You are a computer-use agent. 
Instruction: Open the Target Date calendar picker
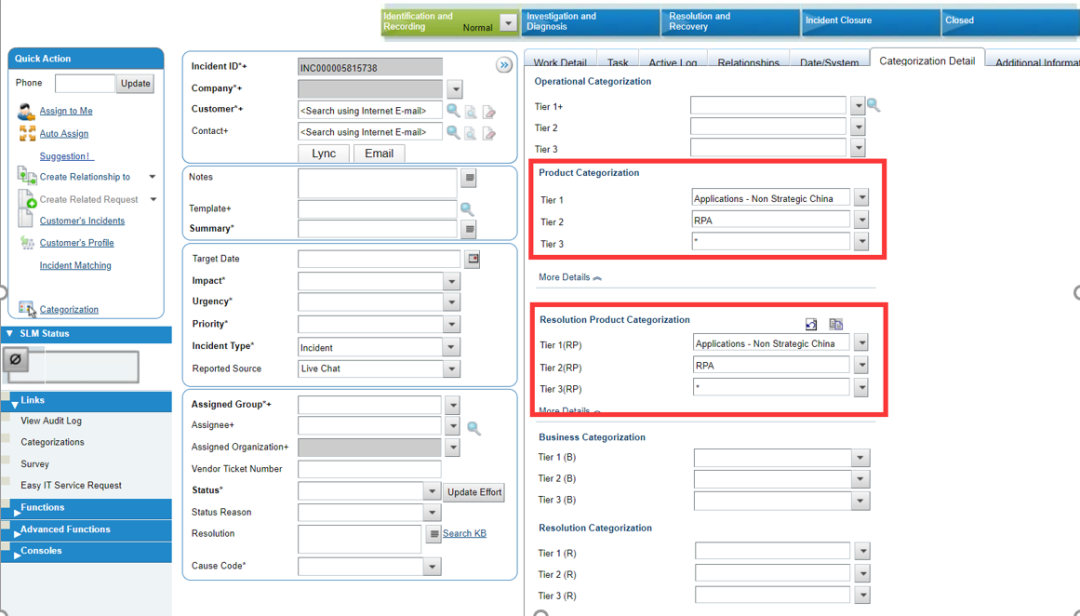tap(473, 259)
